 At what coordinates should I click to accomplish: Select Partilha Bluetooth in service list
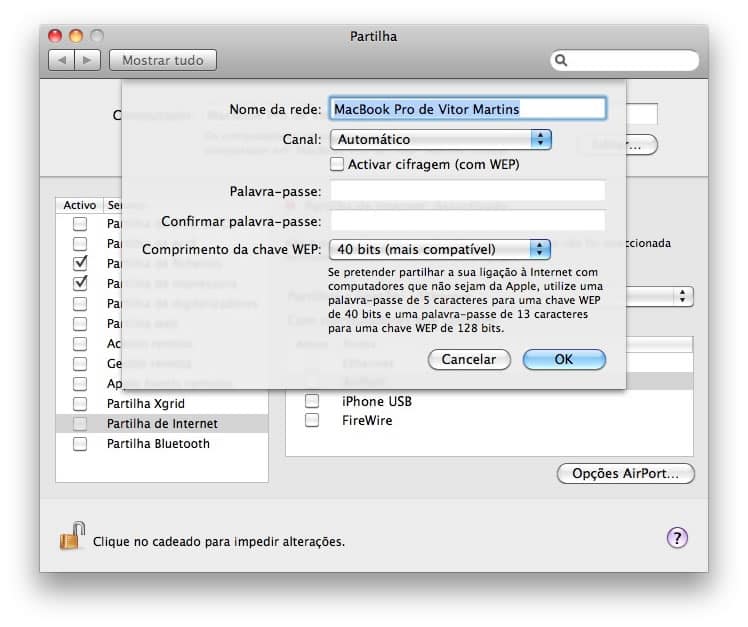click(x=162, y=444)
